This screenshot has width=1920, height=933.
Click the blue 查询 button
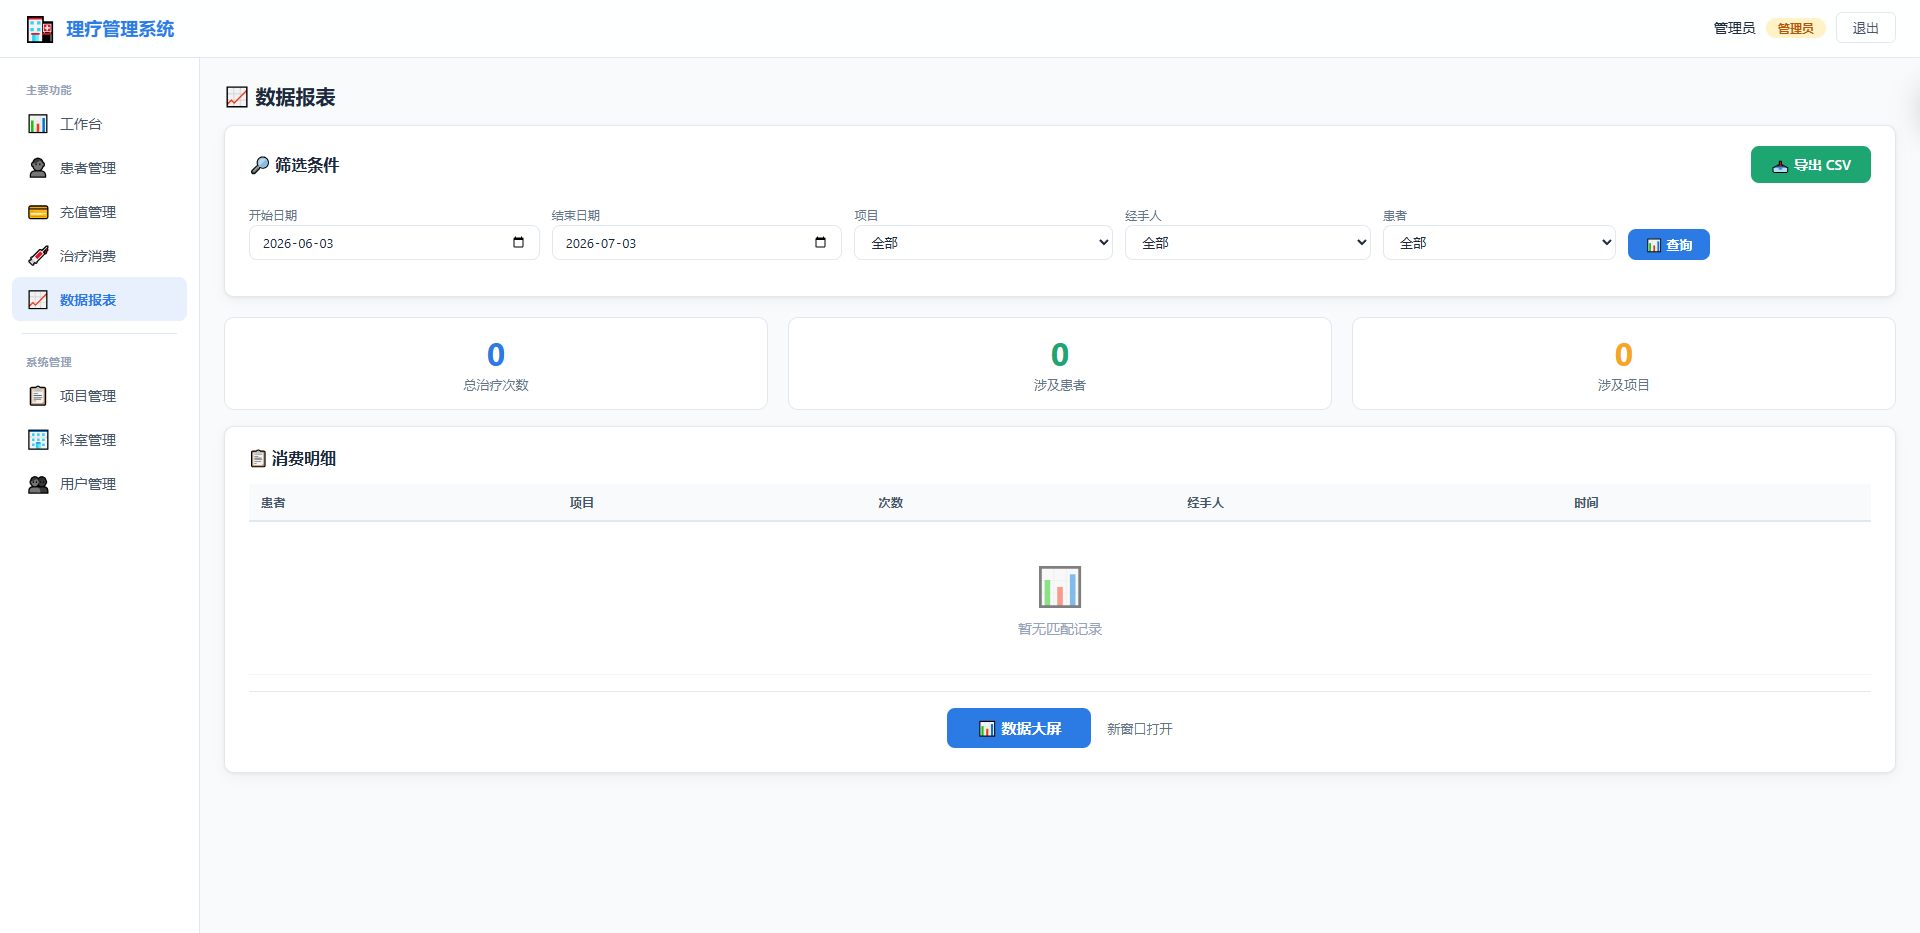click(x=1668, y=245)
